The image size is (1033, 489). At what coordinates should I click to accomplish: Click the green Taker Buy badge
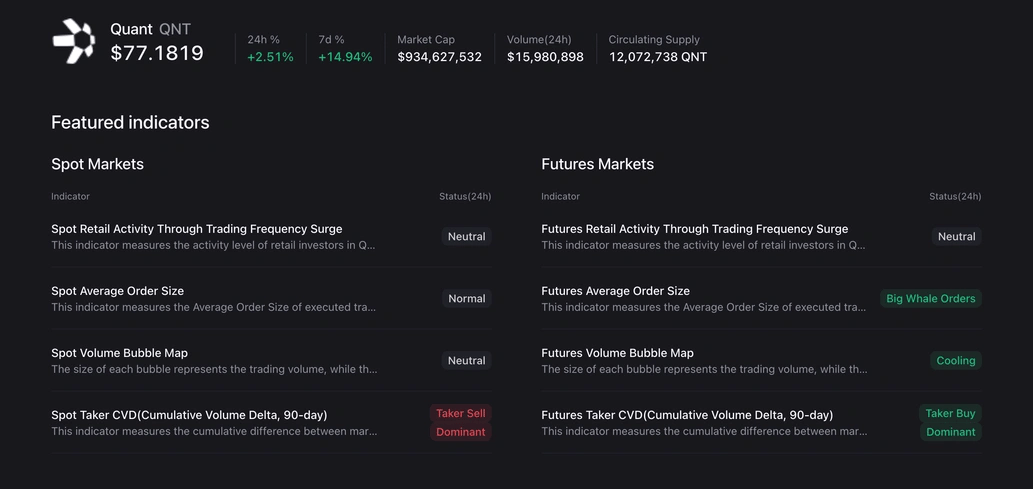tap(950, 413)
